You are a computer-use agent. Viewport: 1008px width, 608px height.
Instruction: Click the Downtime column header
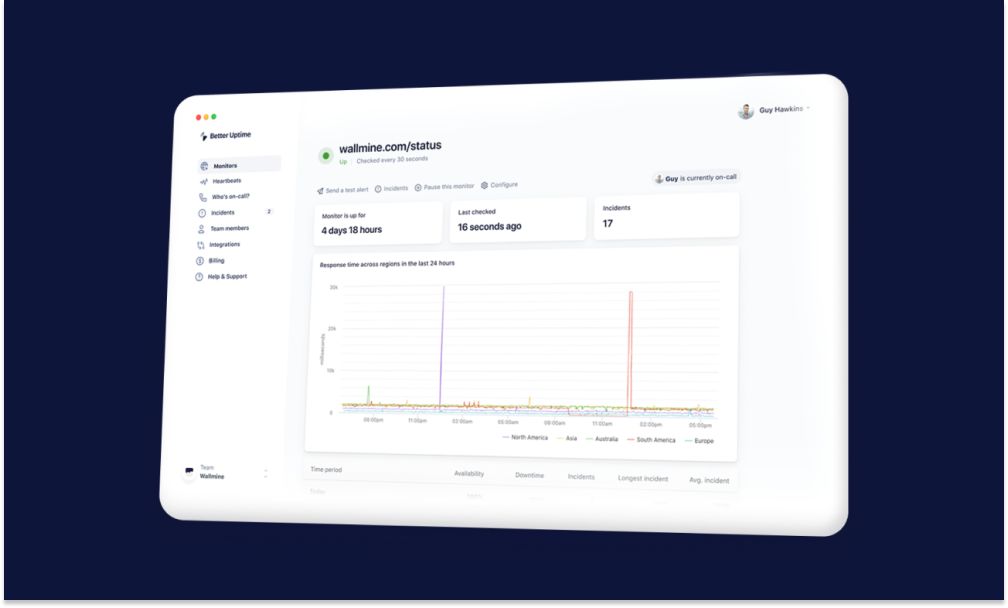click(x=530, y=476)
